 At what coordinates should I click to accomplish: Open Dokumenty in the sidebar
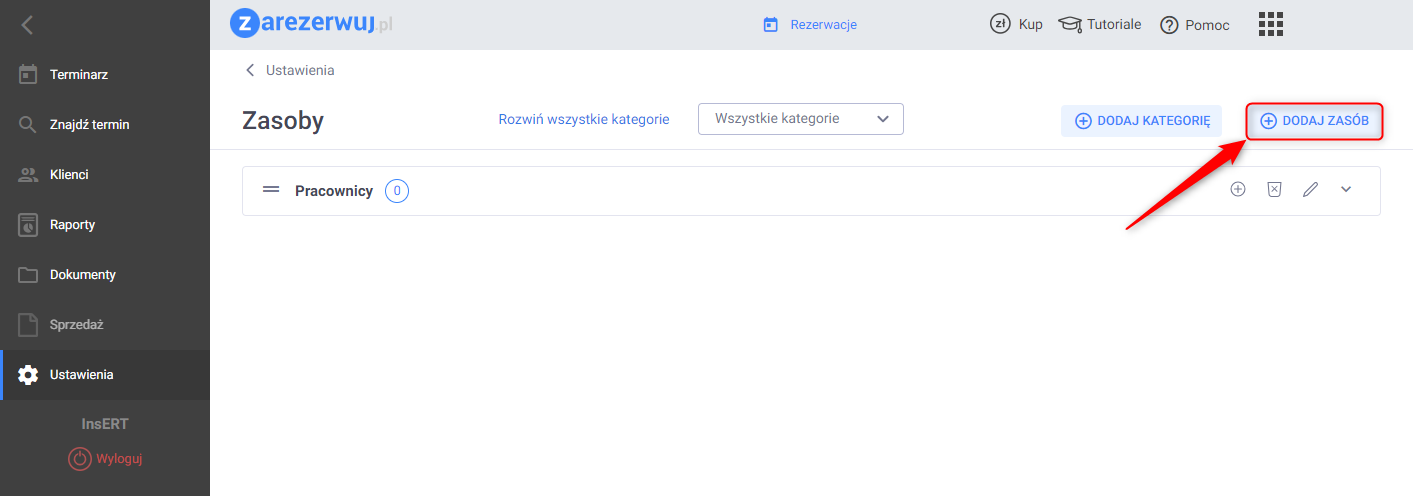[x=105, y=274]
